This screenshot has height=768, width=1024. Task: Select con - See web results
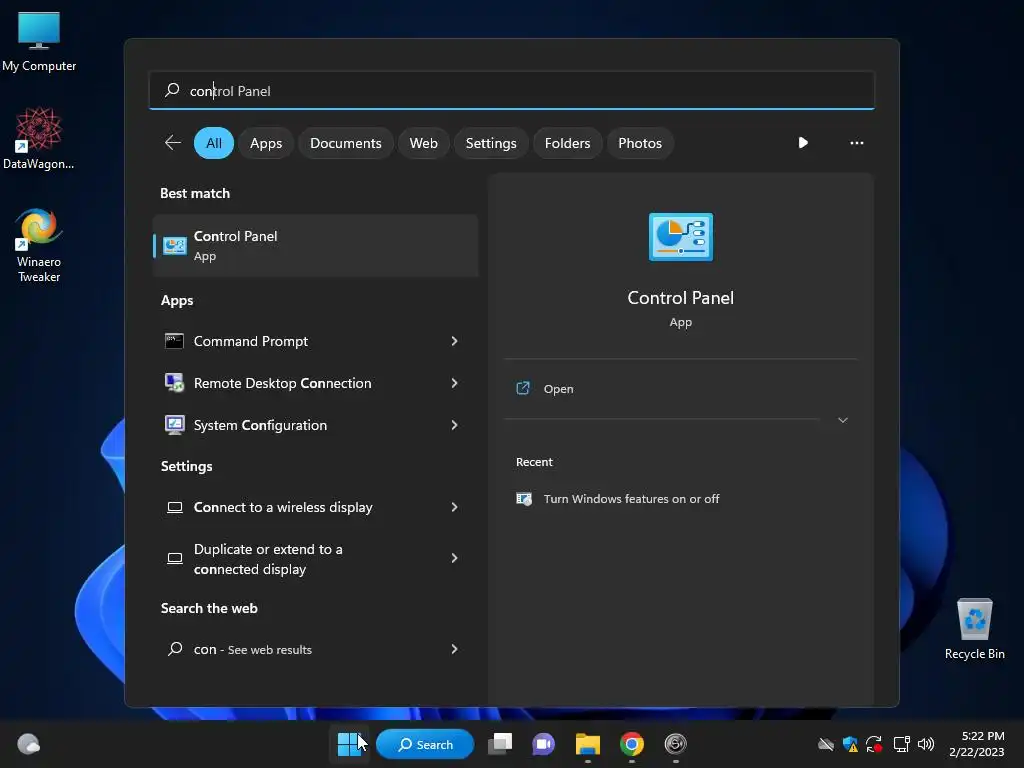click(x=315, y=648)
